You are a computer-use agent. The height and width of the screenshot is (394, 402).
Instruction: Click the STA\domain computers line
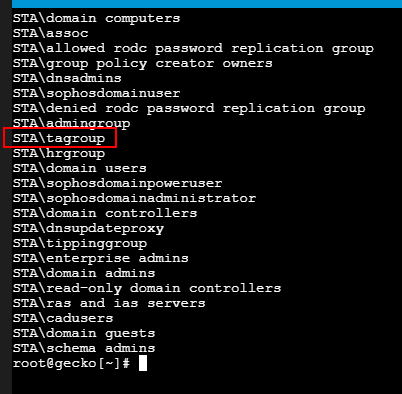click(x=96, y=18)
